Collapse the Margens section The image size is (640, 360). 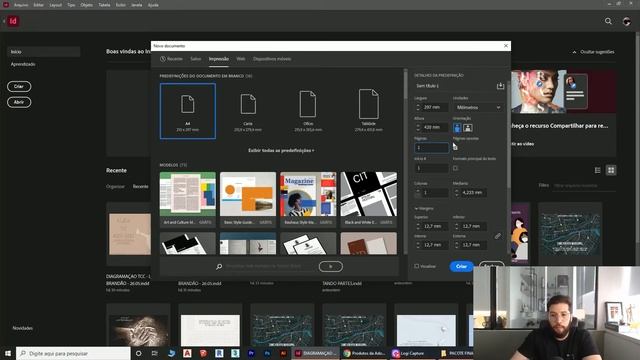click(x=416, y=209)
